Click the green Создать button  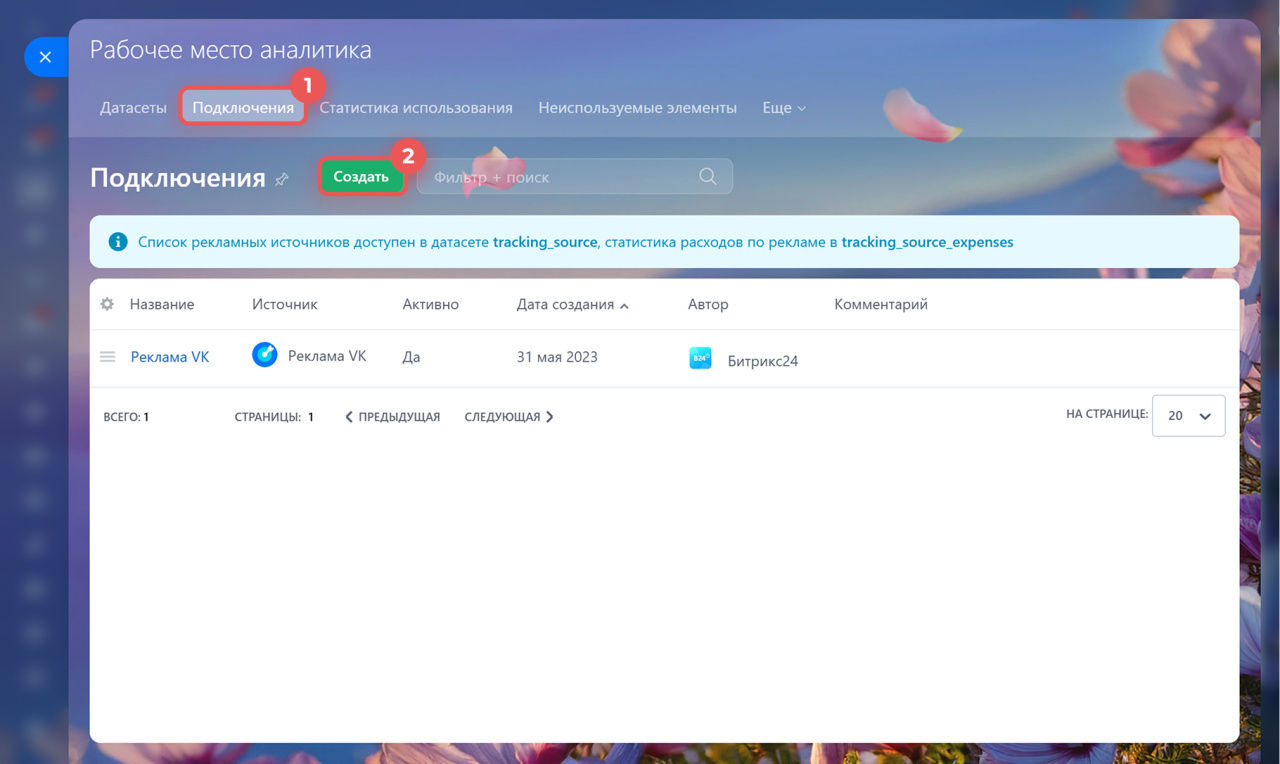[361, 176]
